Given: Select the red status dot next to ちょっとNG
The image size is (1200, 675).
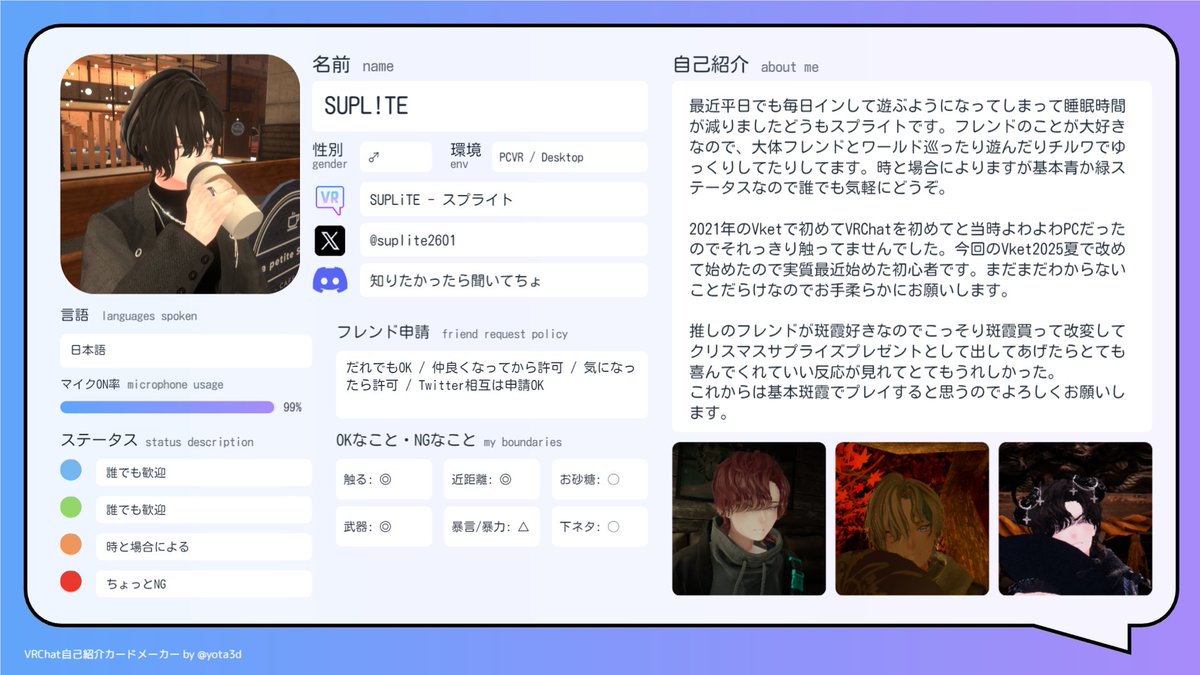Looking at the screenshot, I should click(x=69, y=582).
